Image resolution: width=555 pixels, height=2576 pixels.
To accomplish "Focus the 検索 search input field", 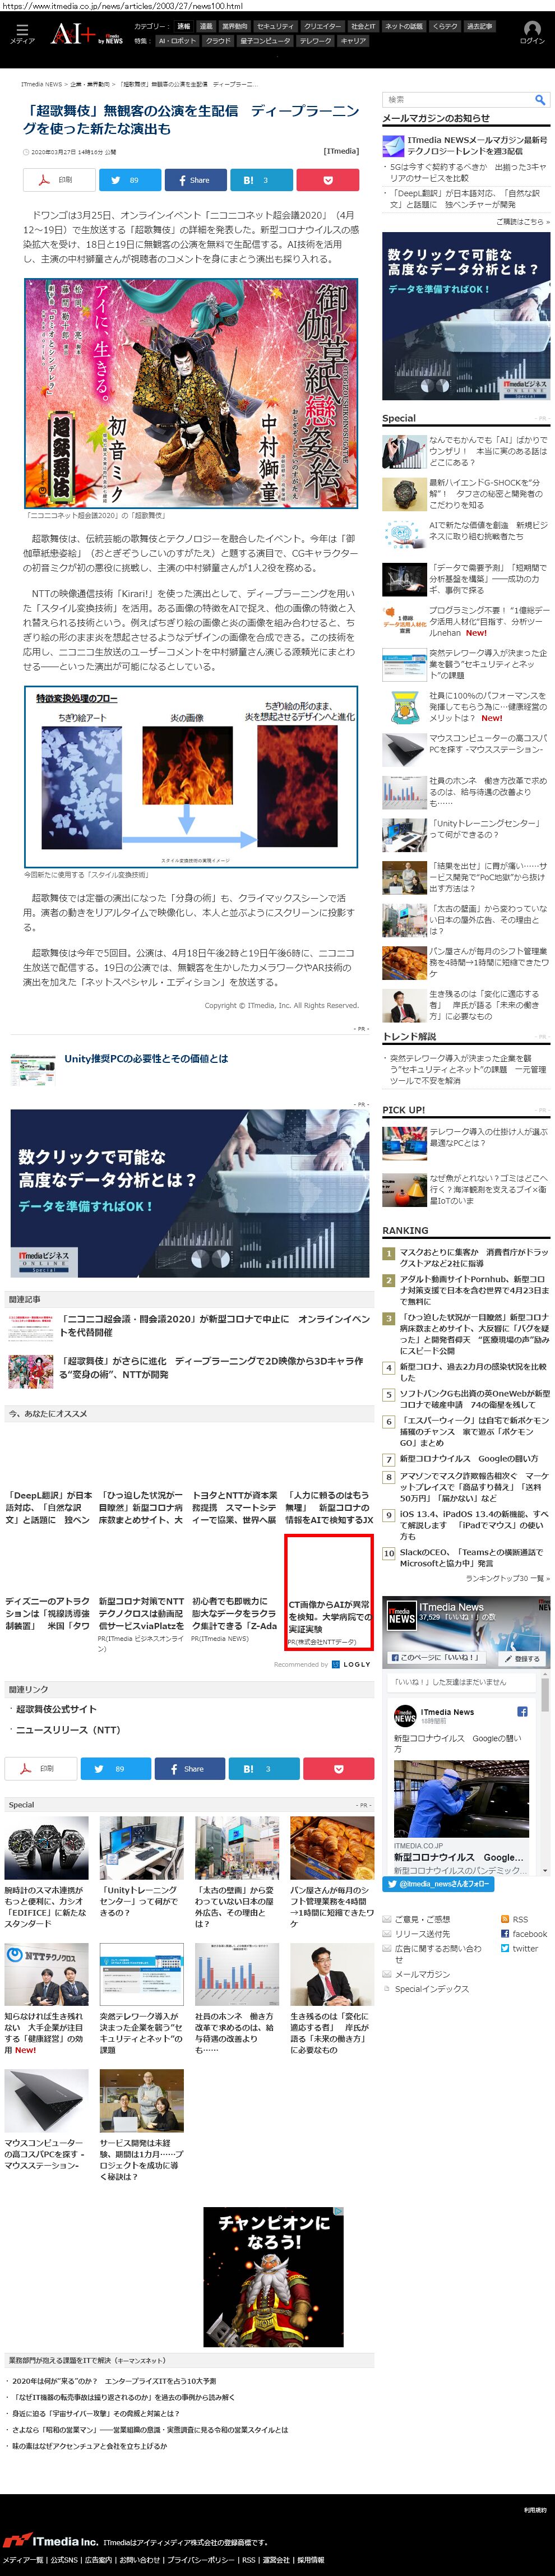I will click(x=456, y=100).
